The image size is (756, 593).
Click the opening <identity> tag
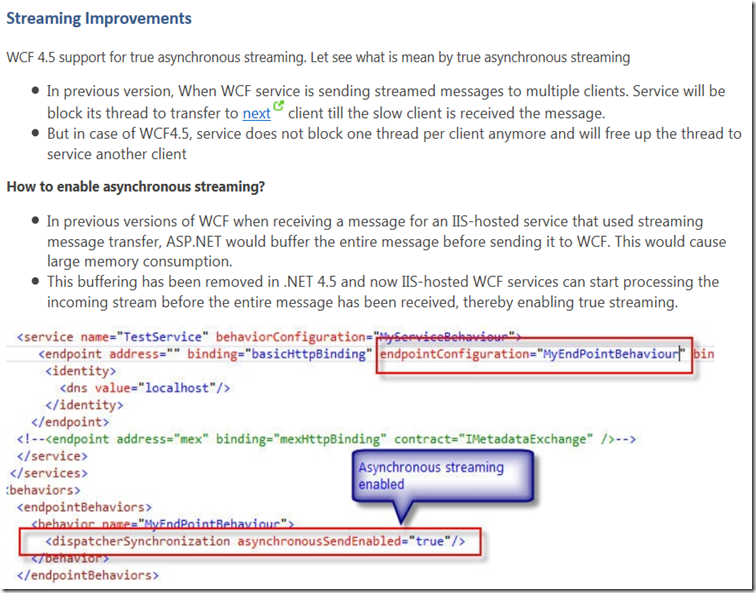pos(81,371)
